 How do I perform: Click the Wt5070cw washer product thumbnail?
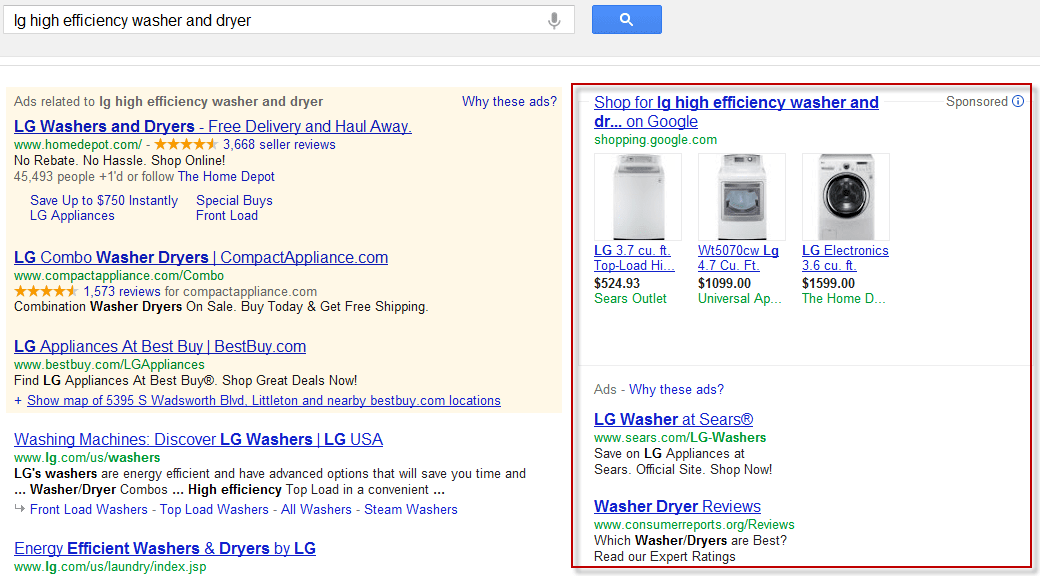[x=742, y=196]
